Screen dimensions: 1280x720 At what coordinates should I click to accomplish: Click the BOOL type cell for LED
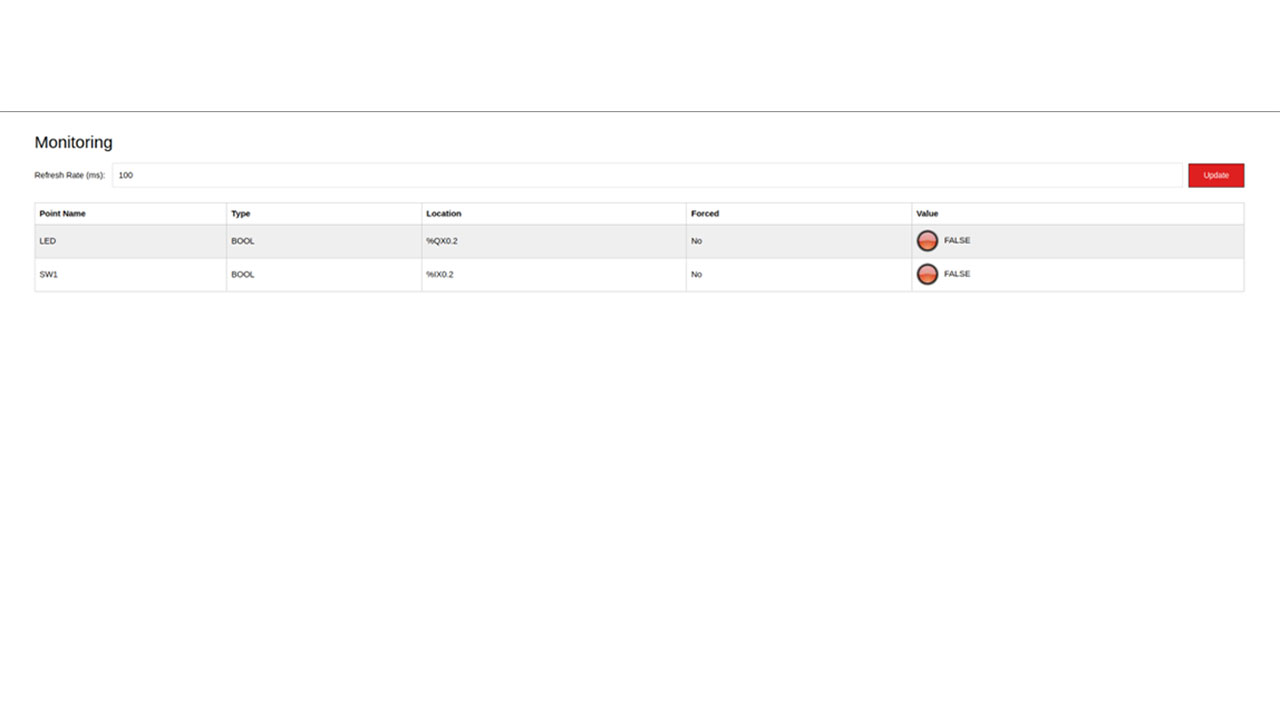[x=242, y=241]
